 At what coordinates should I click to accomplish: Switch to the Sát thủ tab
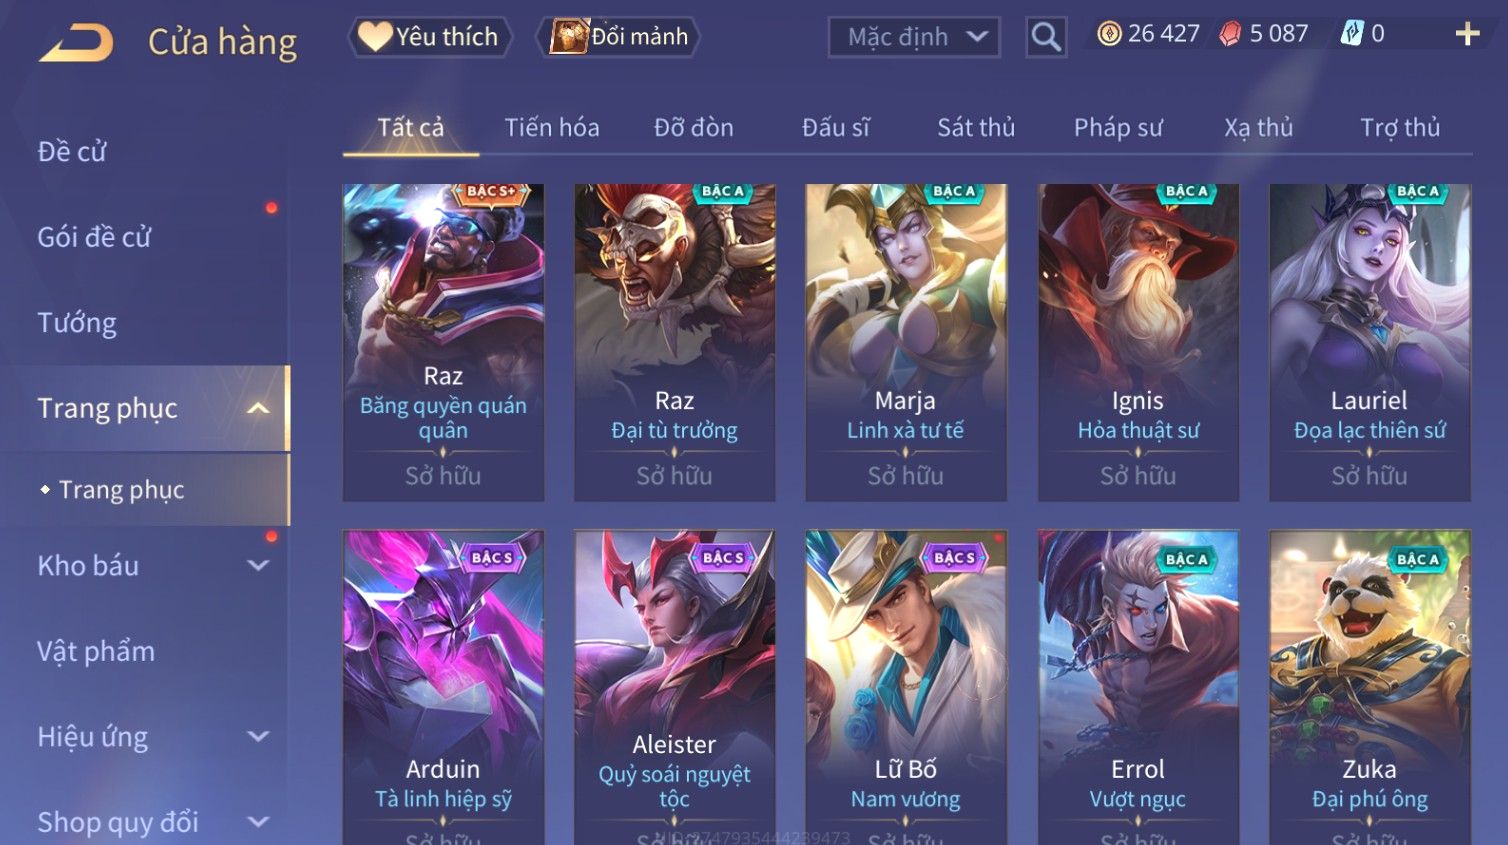pyautogui.click(x=976, y=128)
